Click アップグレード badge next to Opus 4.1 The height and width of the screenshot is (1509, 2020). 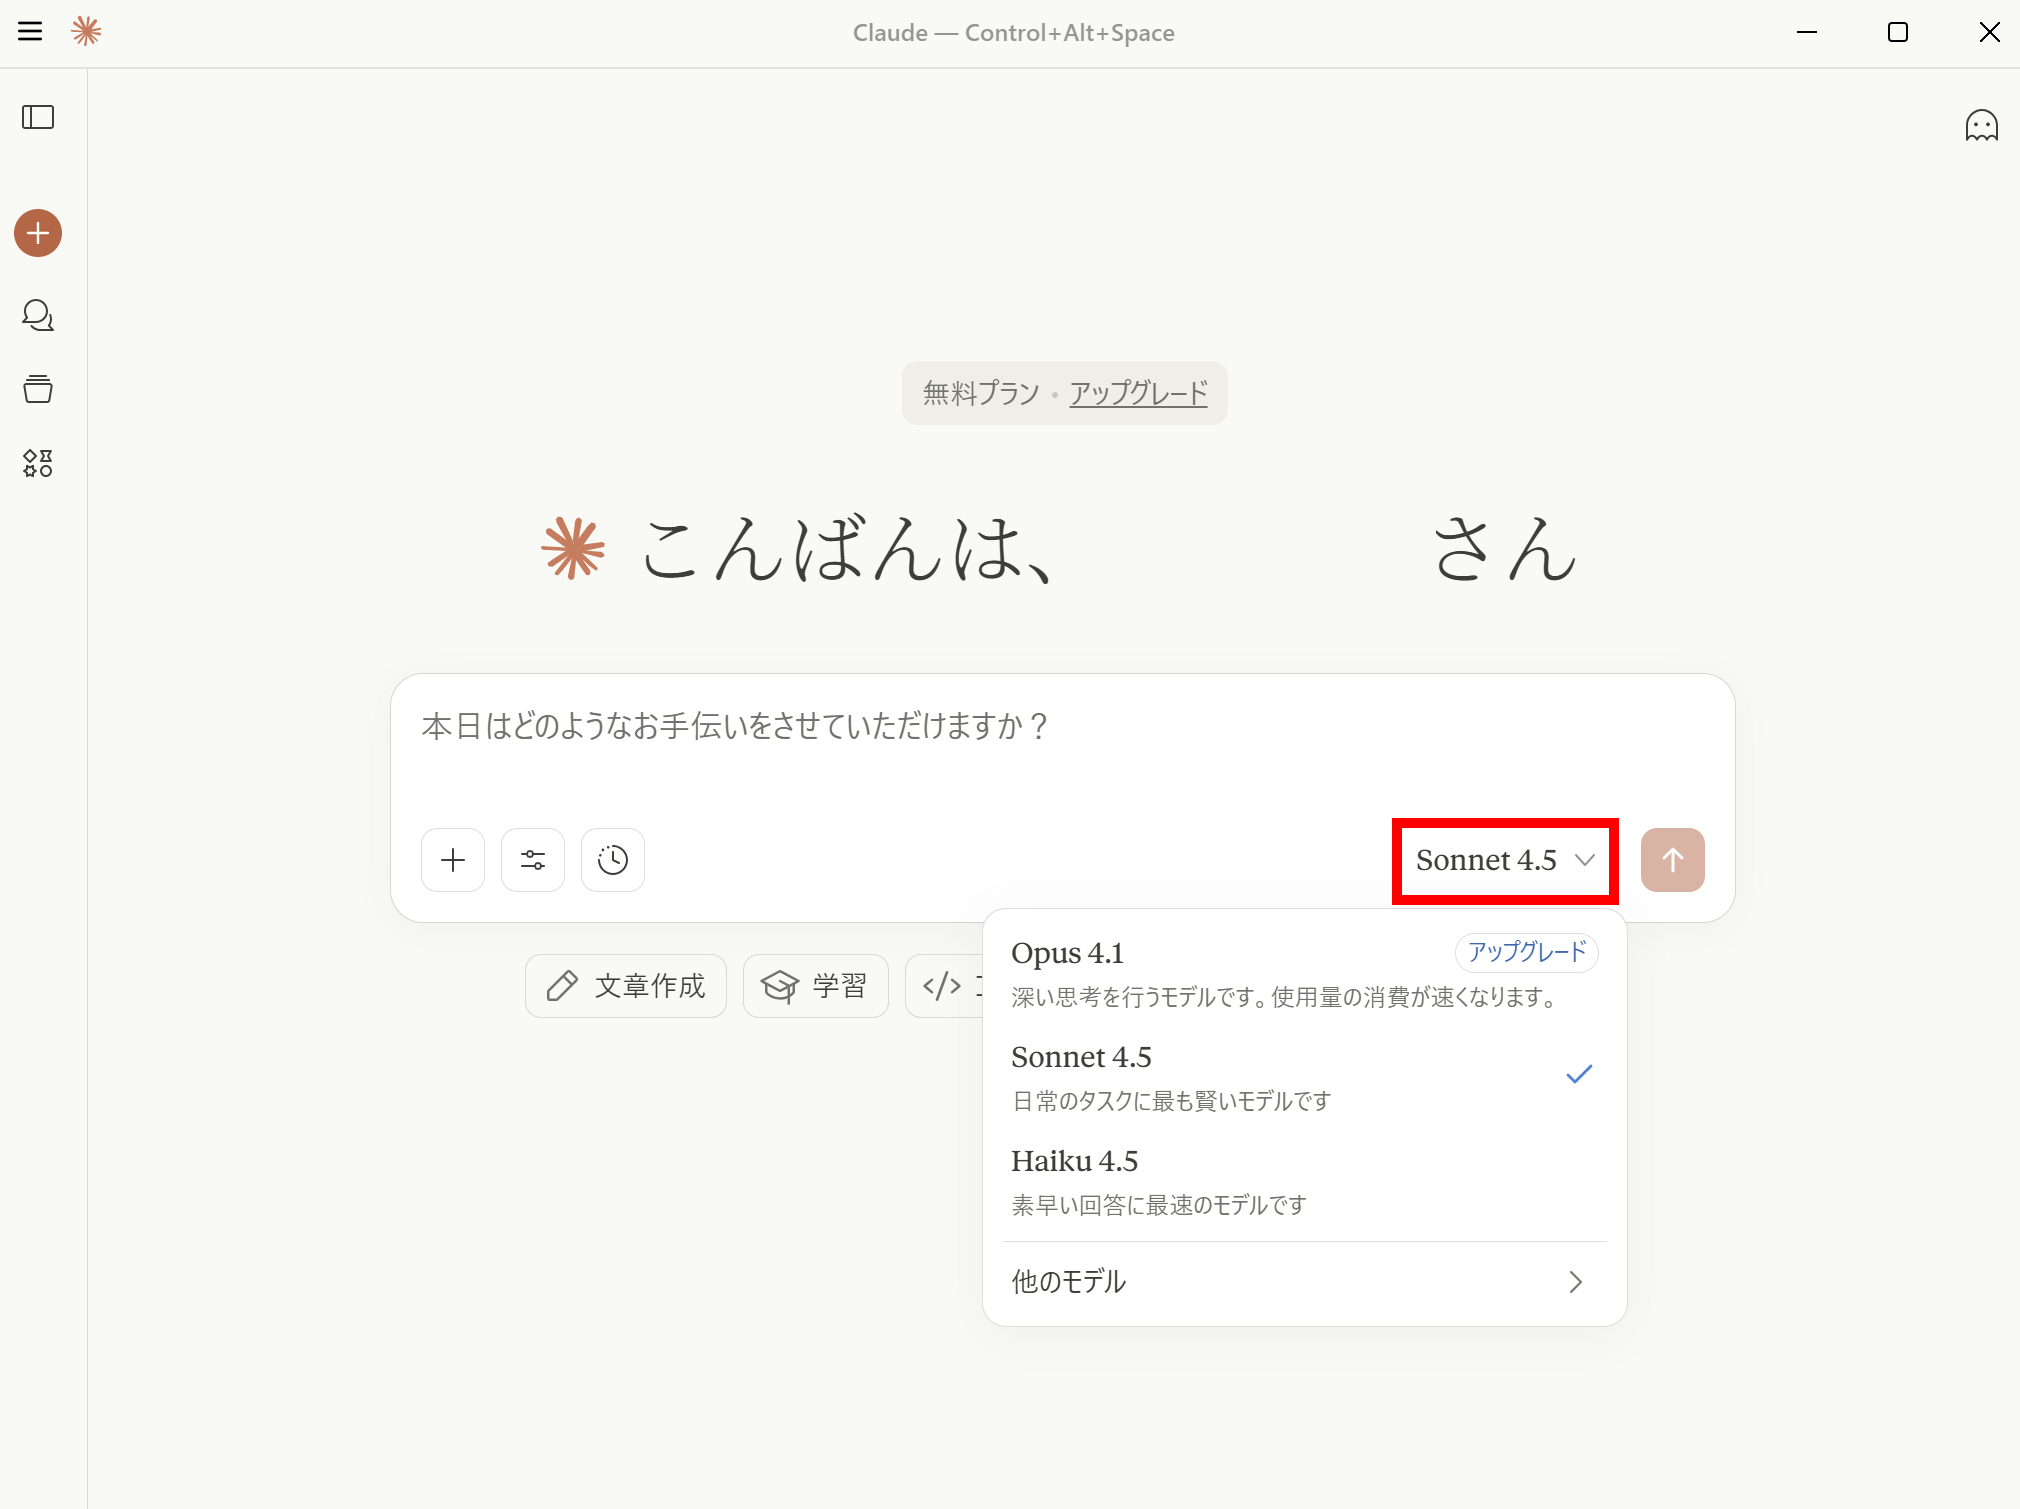click(x=1526, y=952)
